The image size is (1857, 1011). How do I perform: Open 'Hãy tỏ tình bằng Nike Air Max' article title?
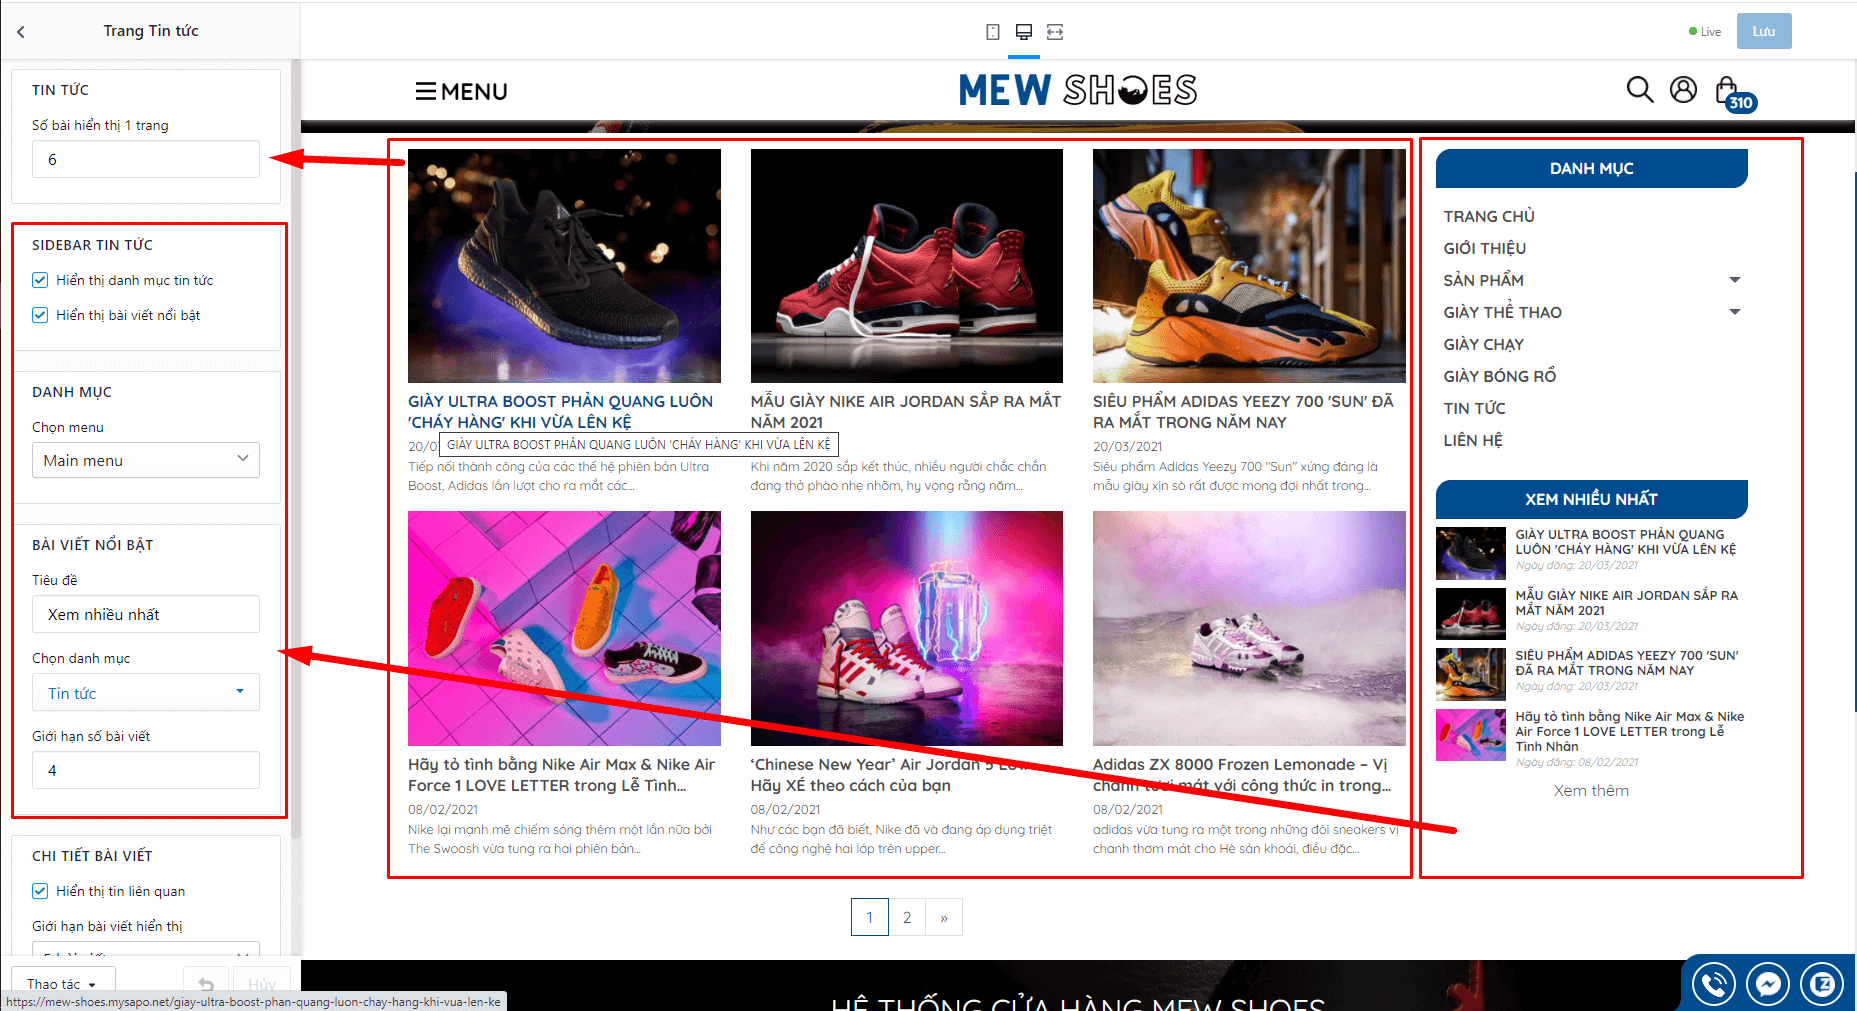coord(562,775)
